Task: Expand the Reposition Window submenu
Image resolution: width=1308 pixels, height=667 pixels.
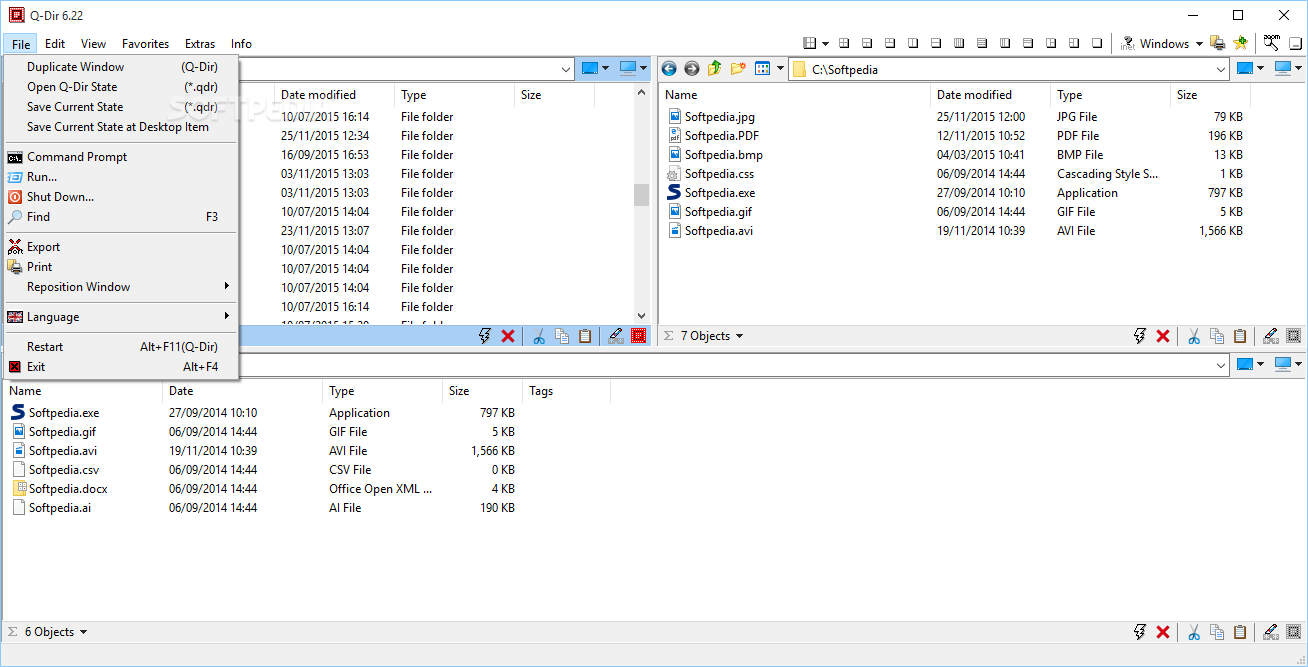Action: point(120,287)
